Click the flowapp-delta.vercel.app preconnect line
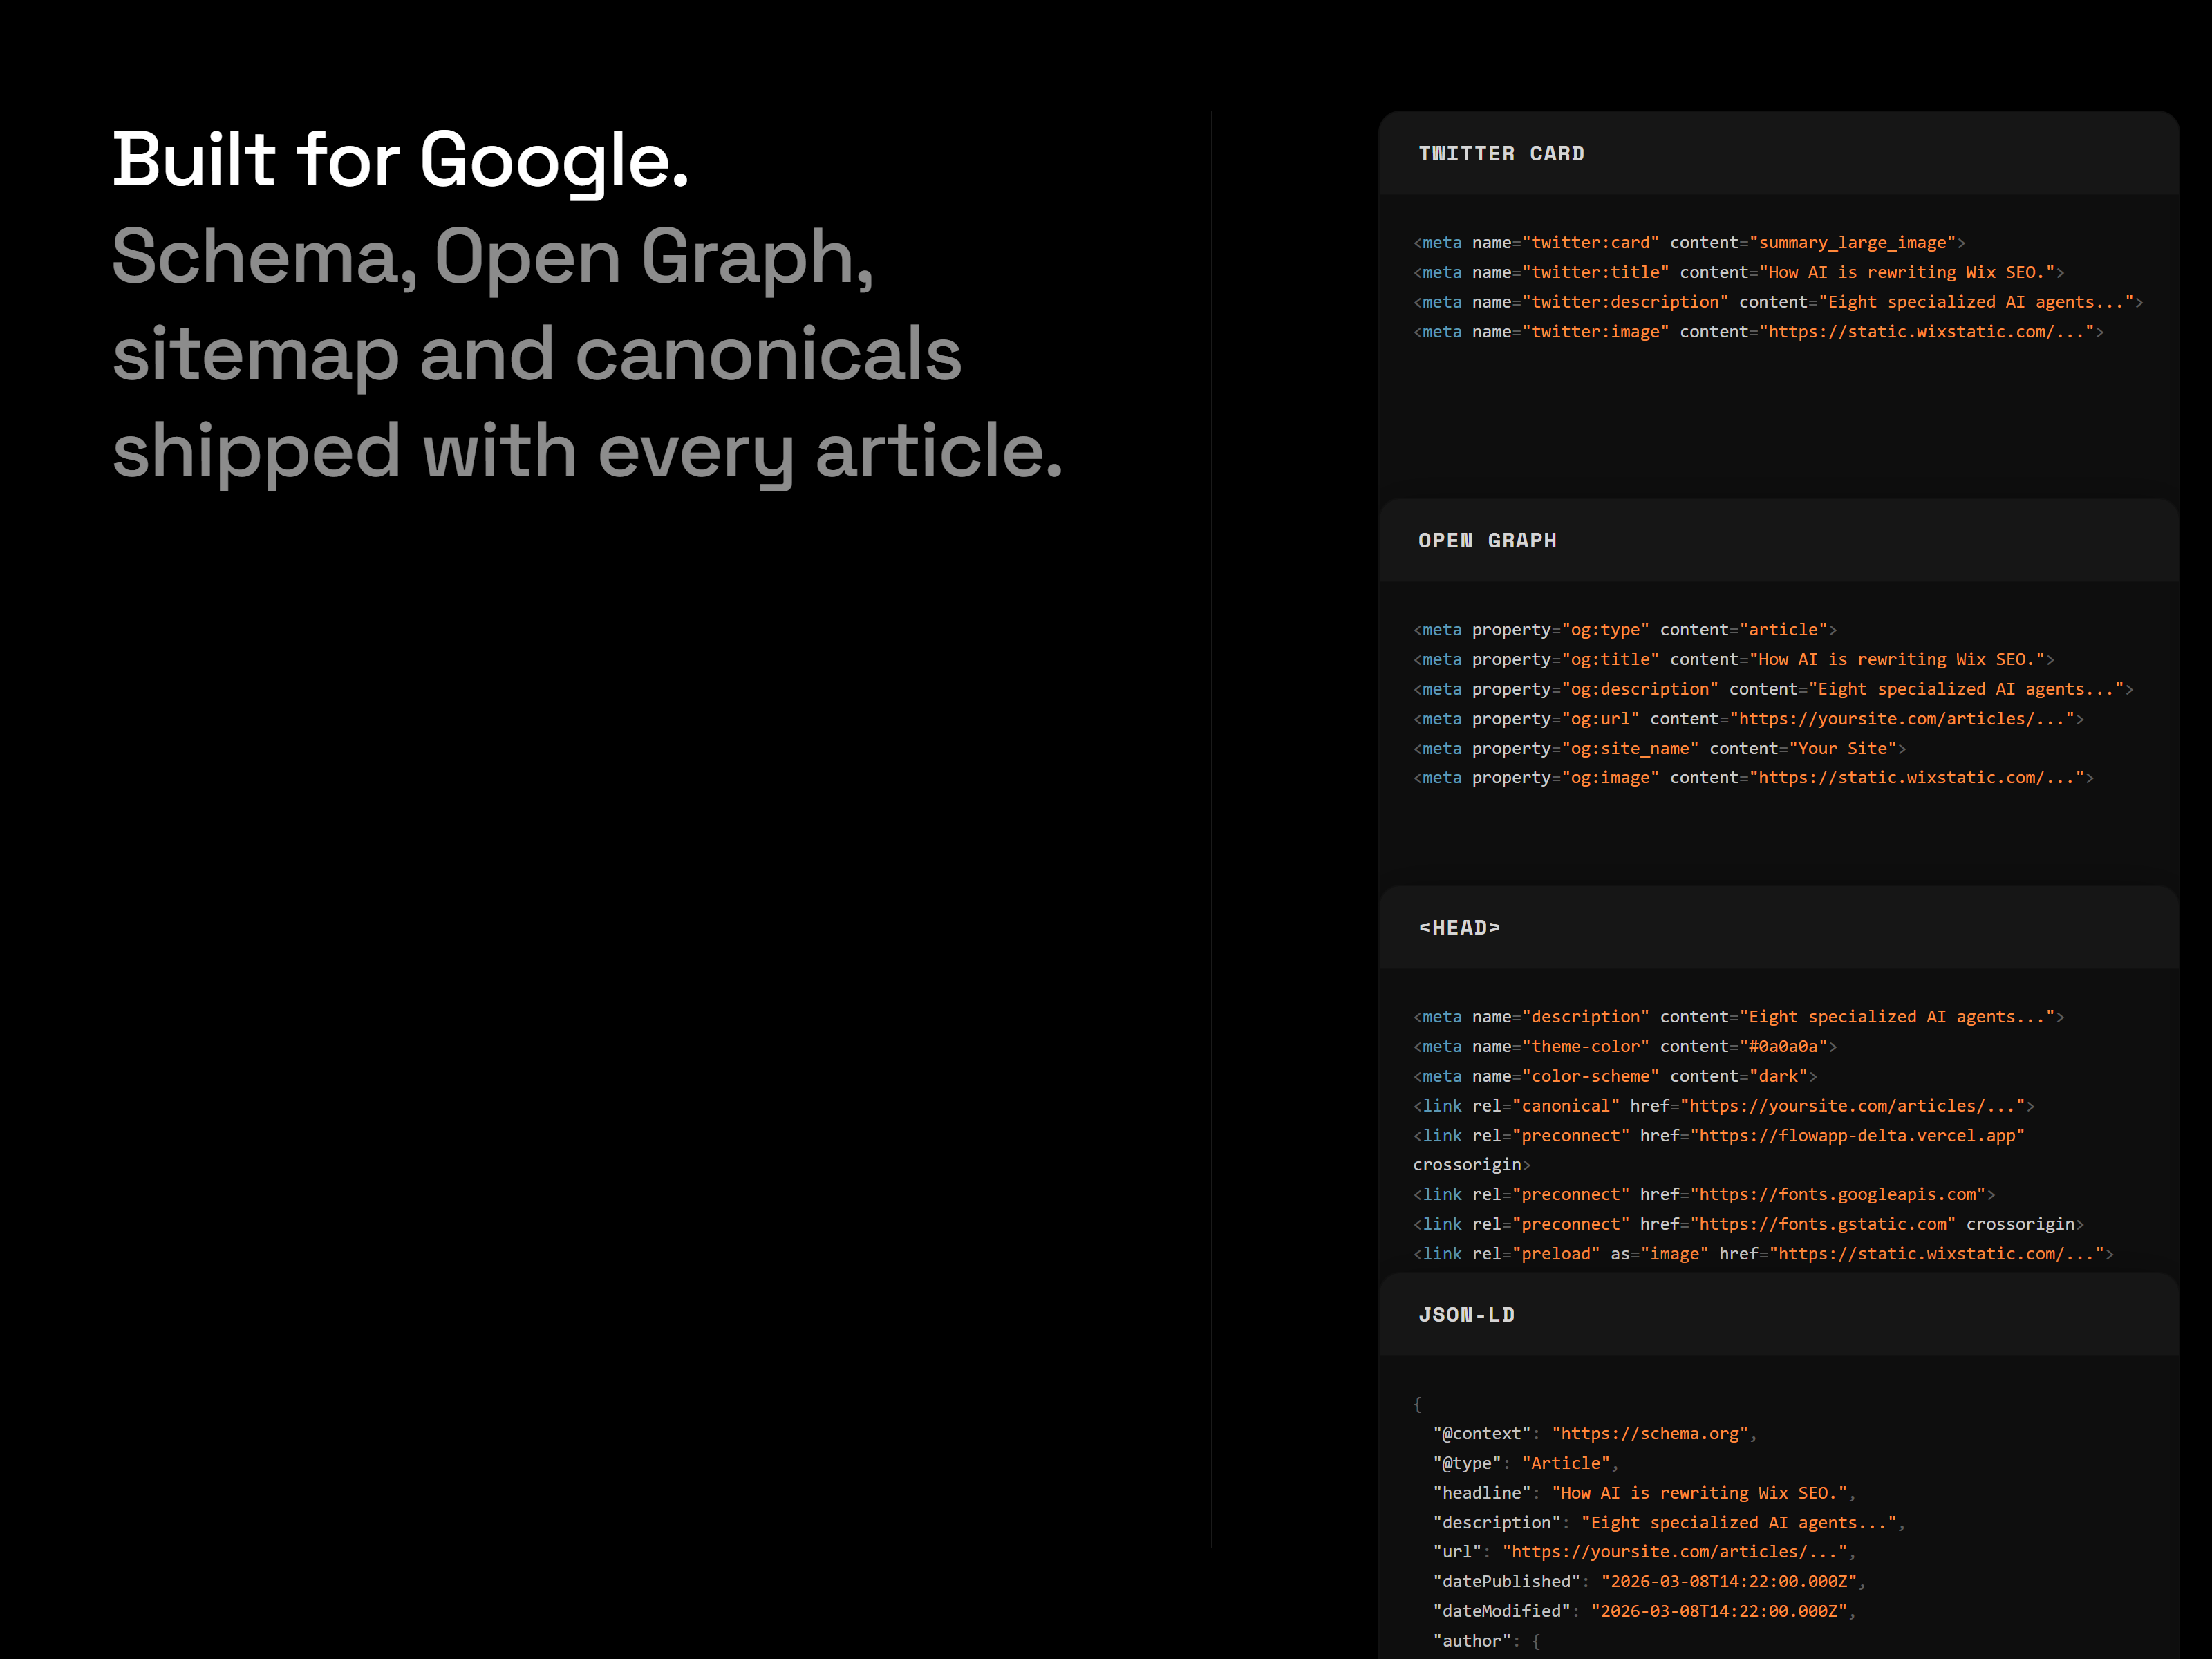 1718,1136
